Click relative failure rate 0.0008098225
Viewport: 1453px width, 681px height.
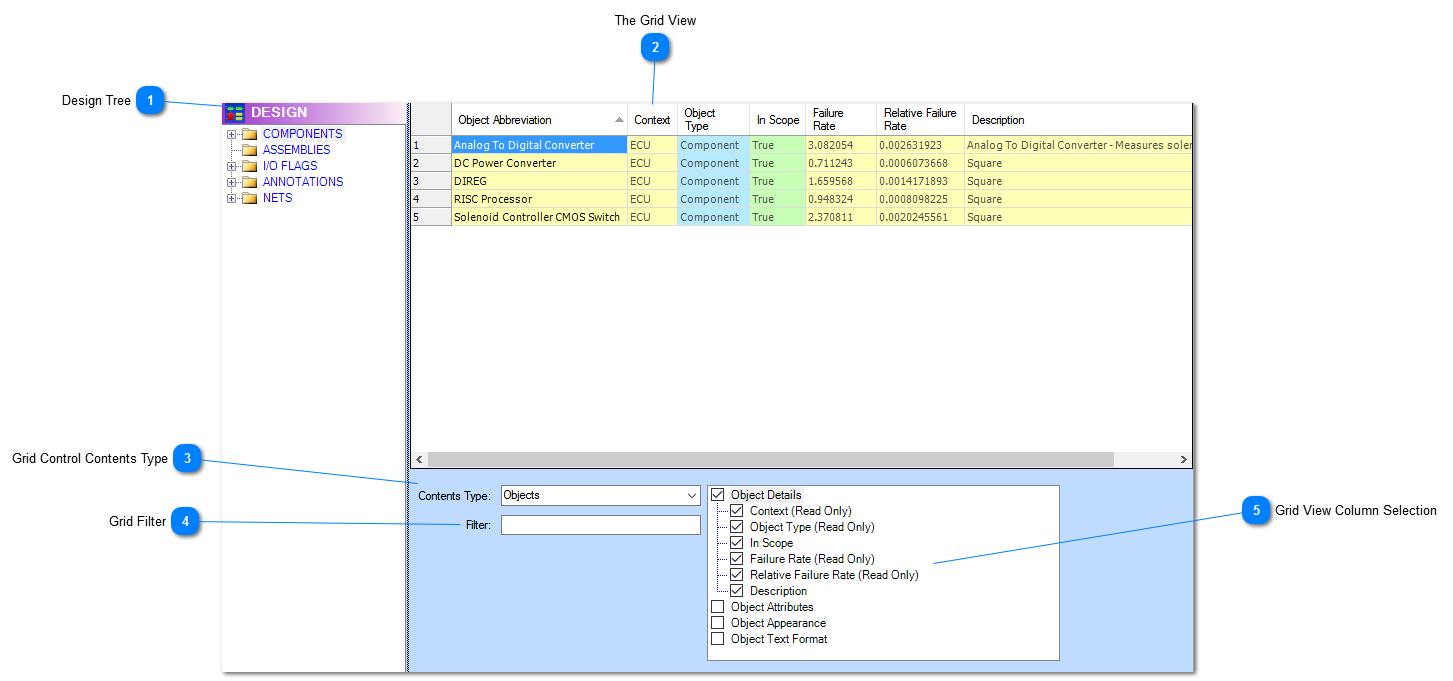920,199
